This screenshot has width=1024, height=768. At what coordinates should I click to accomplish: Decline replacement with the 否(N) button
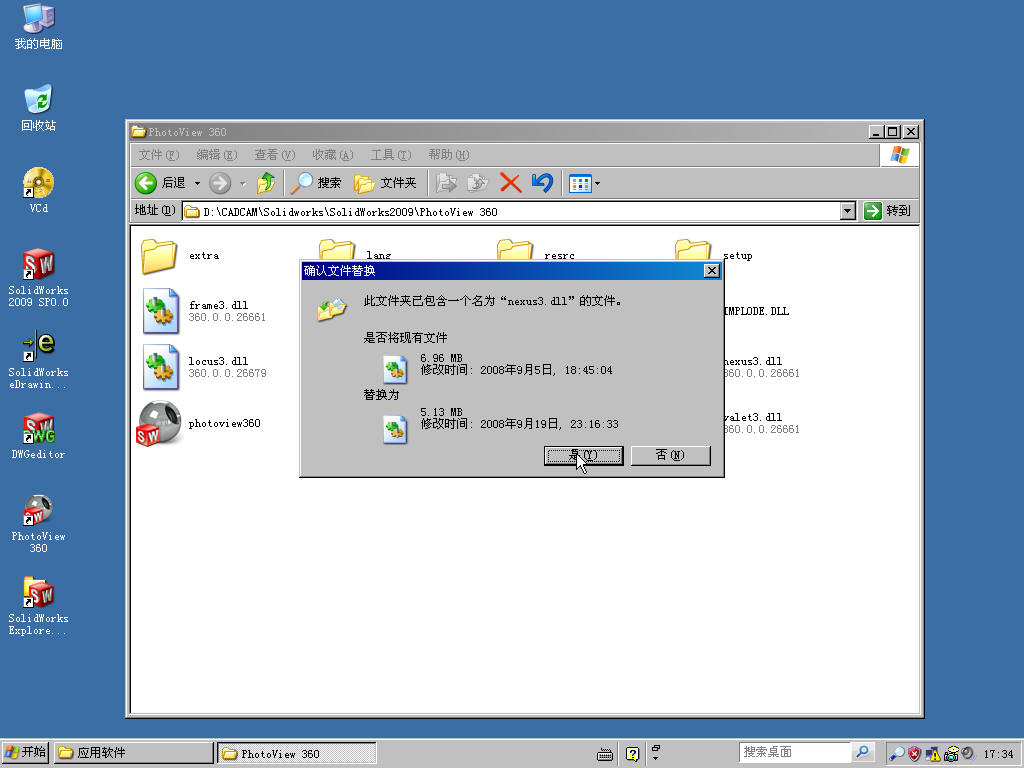pos(670,455)
